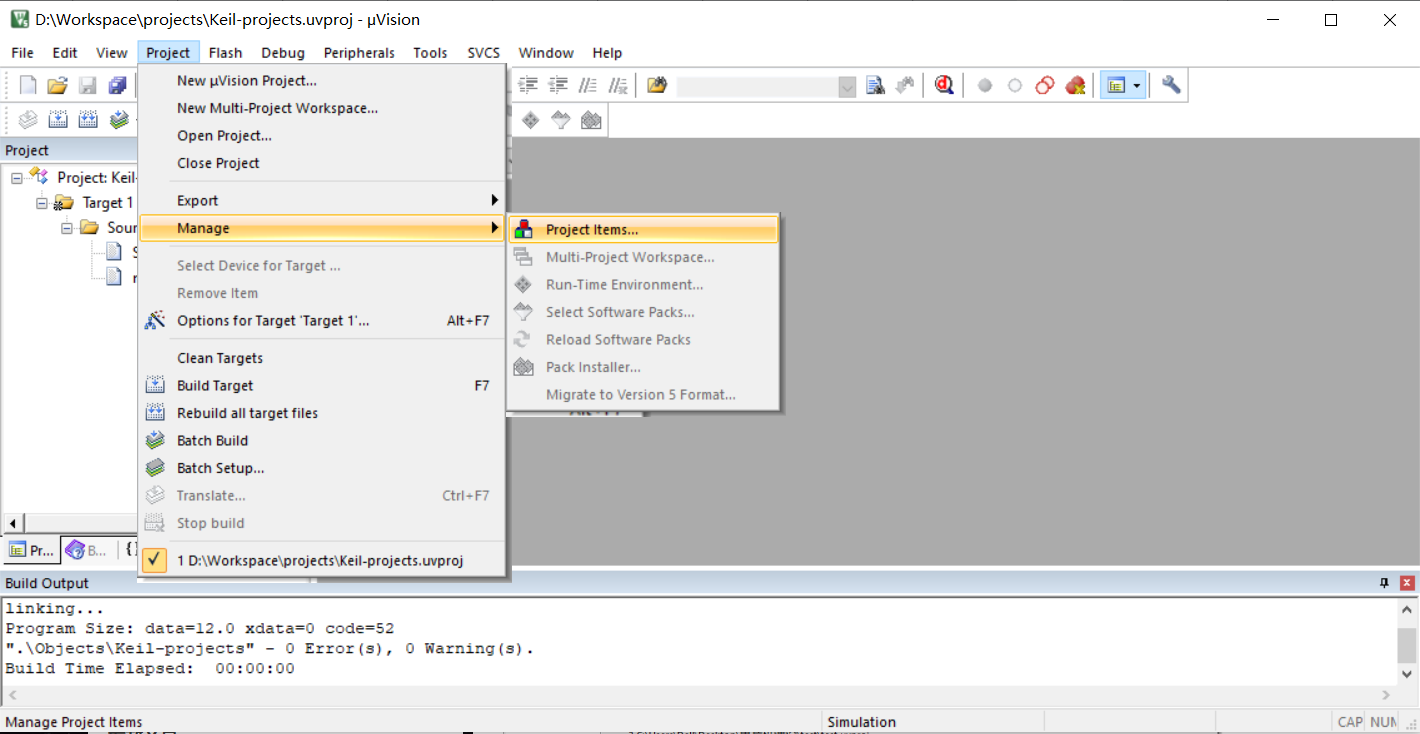This screenshot has height=734, width=1420.
Task: Select Target 1 in project tree
Action: pyautogui.click(x=107, y=203)
